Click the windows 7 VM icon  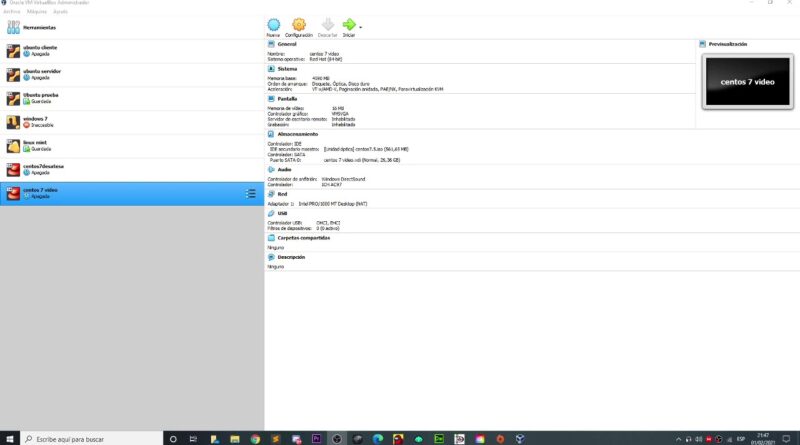(x=13, y=122)
